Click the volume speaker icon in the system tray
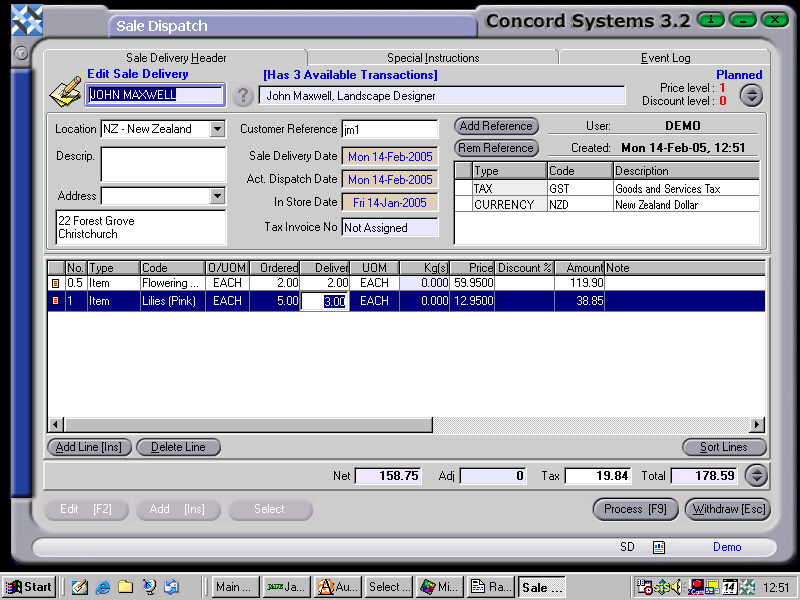The height and width of the screenshot is (600, 800). click(676, 587)
